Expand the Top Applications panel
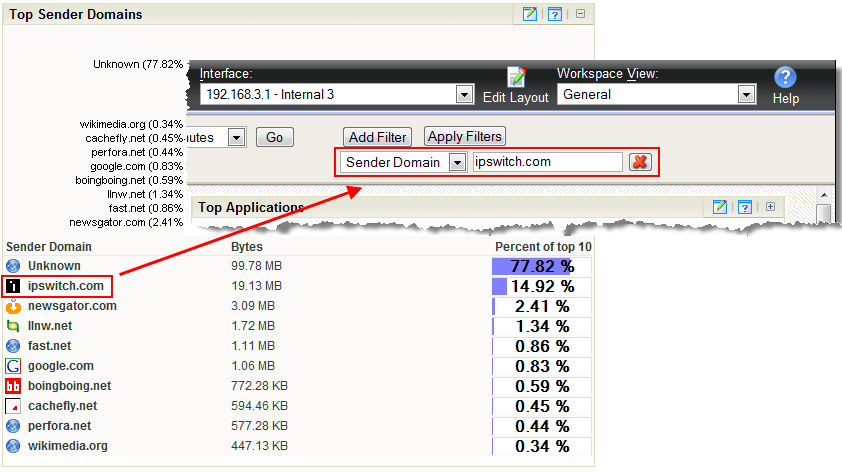 click(770, 207)
